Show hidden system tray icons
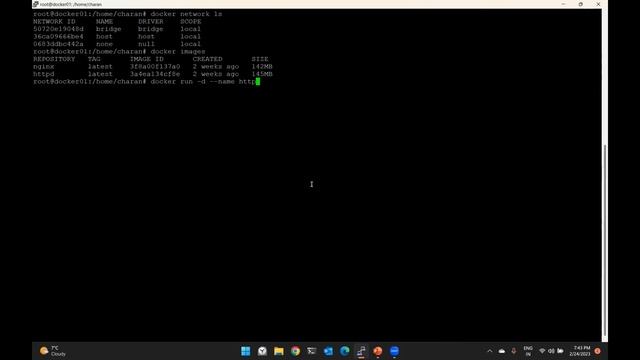Viewport: 640px width, 360px height. [x=489, y=351]
